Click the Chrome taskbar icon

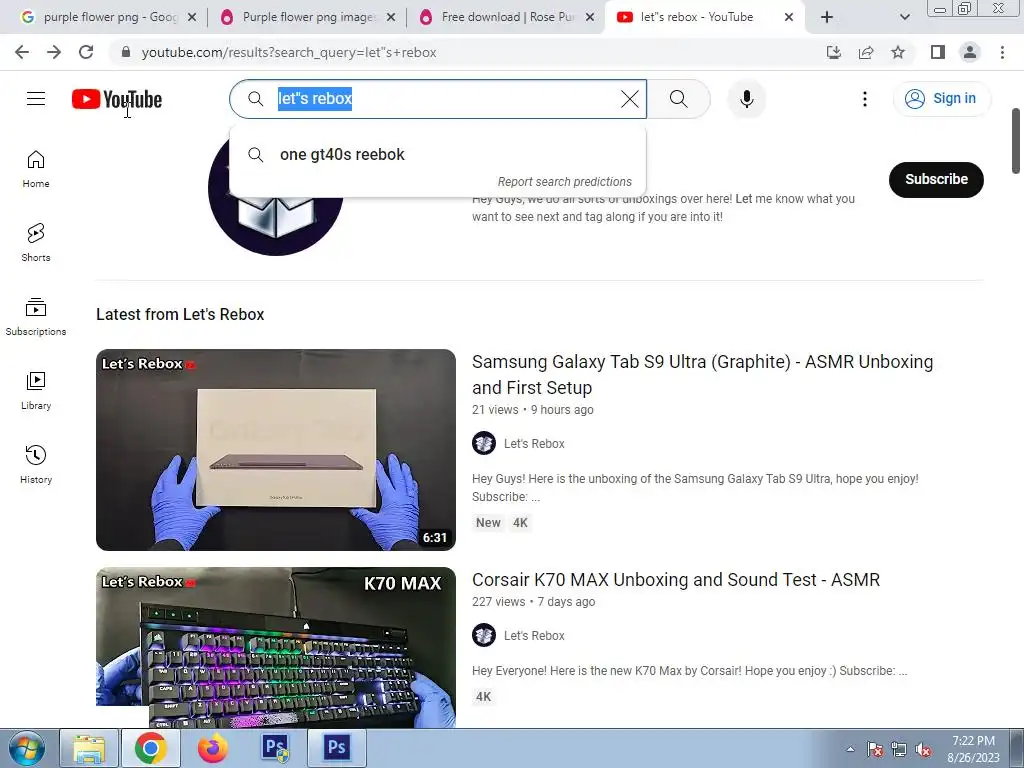point(151,748)
